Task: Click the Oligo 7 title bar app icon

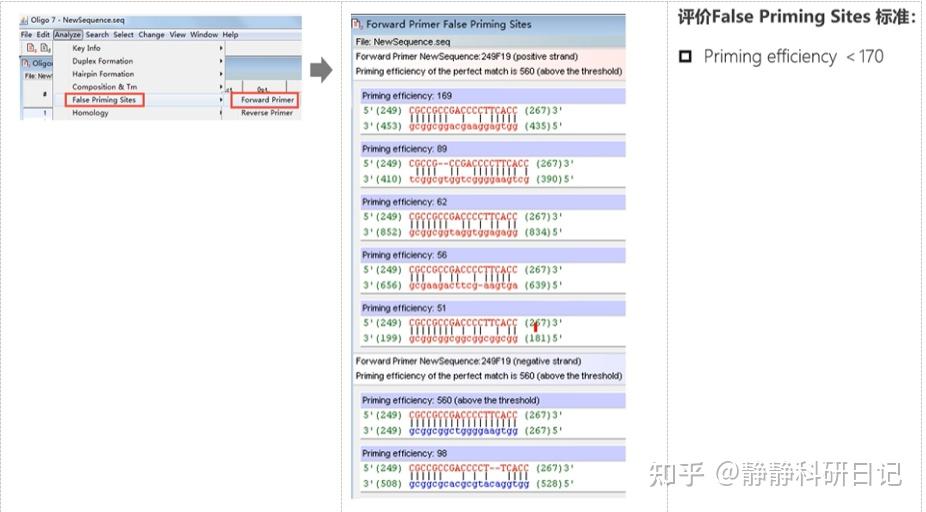Action: 24,20
